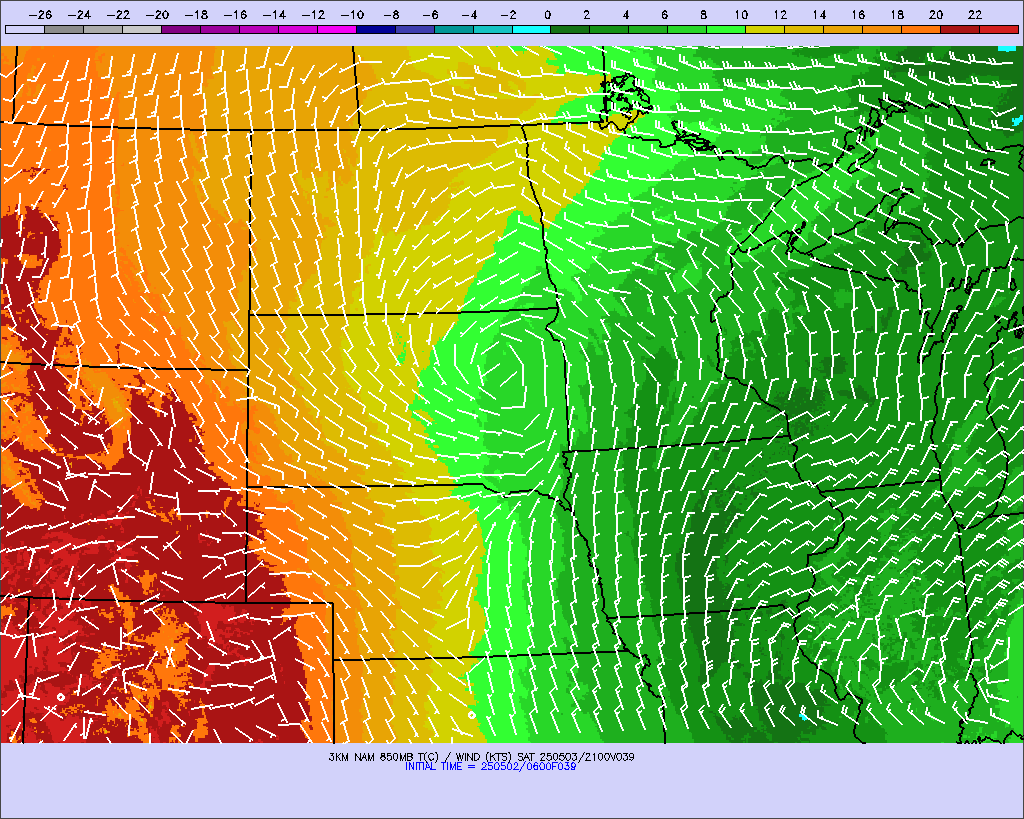
Task: Choose the green swatch between 2 and 4
Action: point(609,29)
